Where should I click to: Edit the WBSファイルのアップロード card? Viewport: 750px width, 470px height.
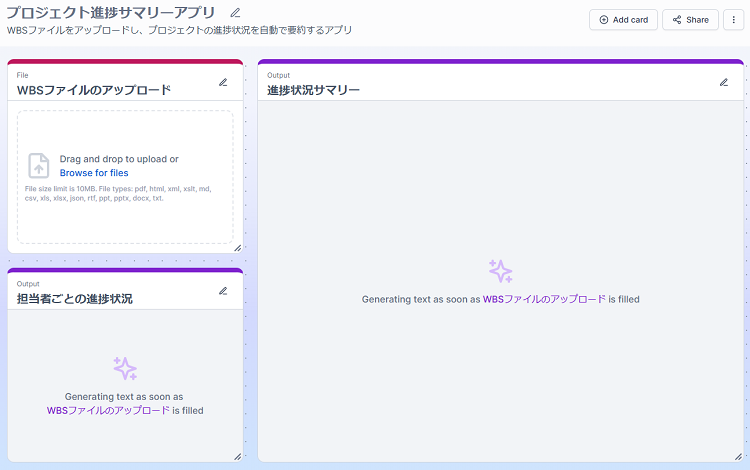point(223,82)
